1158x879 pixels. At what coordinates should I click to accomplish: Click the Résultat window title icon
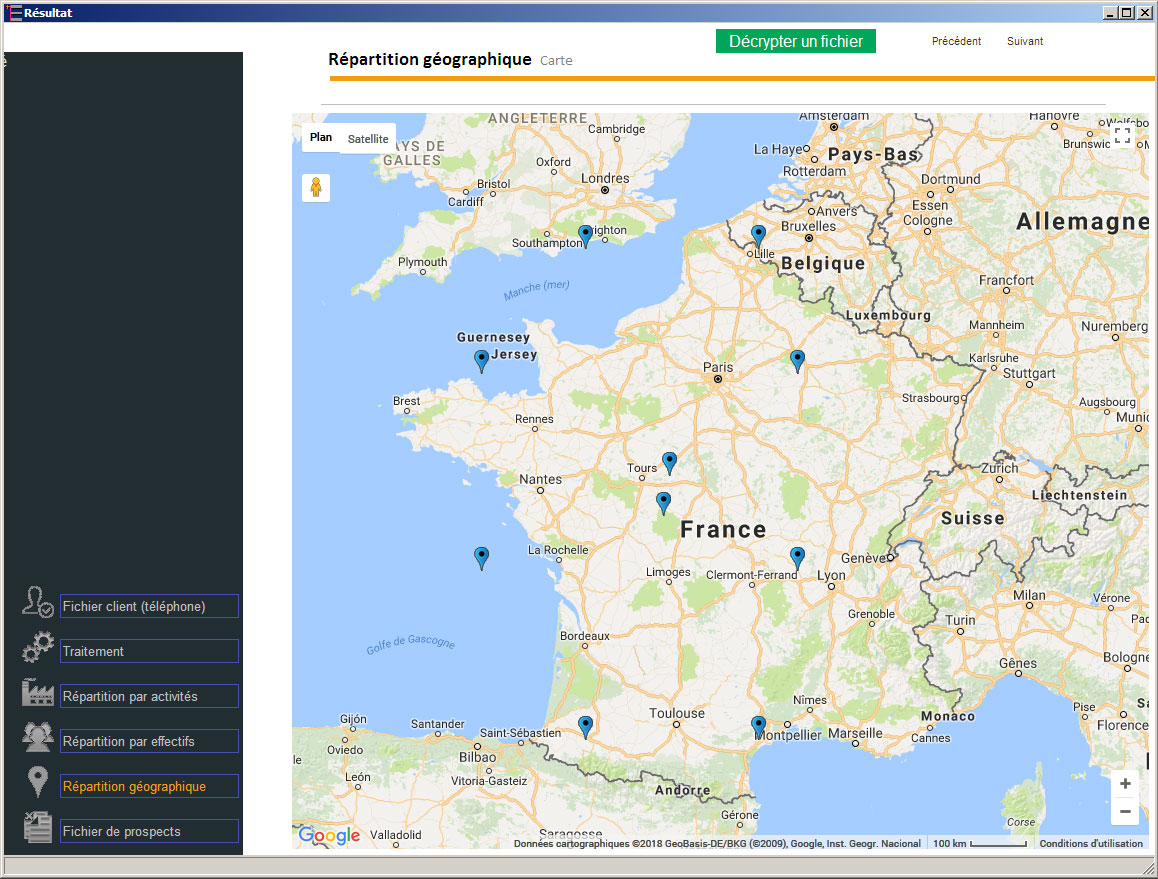coord(13,13)
